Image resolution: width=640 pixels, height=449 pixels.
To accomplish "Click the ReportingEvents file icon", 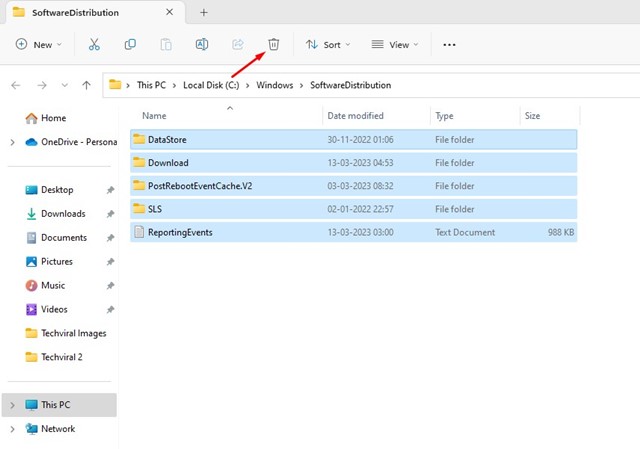I will 139,232.
